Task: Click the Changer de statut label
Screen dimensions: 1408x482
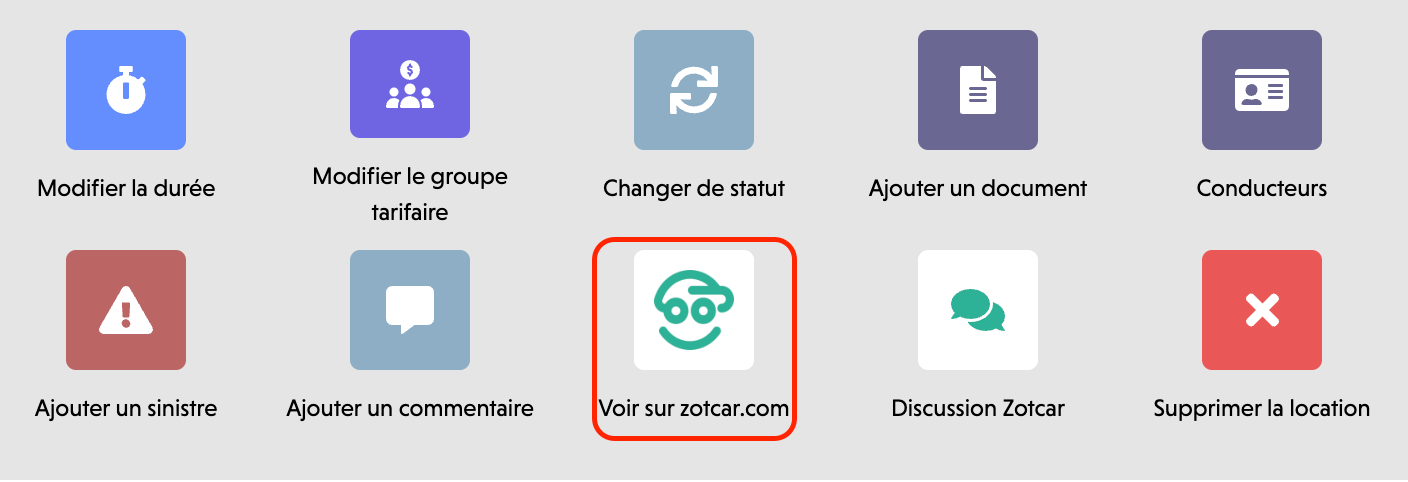Action: (694, 188)
